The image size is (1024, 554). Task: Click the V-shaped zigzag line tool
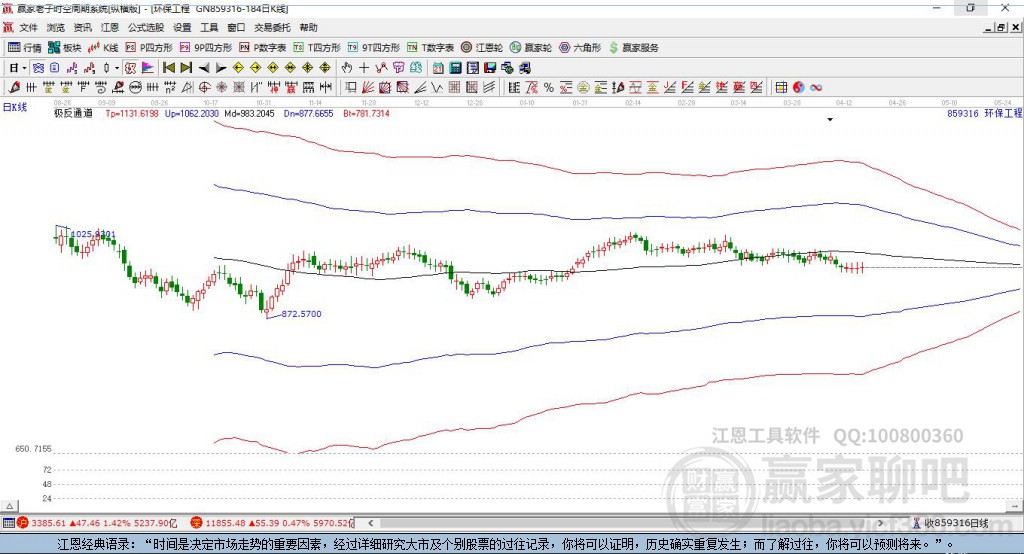437,88
